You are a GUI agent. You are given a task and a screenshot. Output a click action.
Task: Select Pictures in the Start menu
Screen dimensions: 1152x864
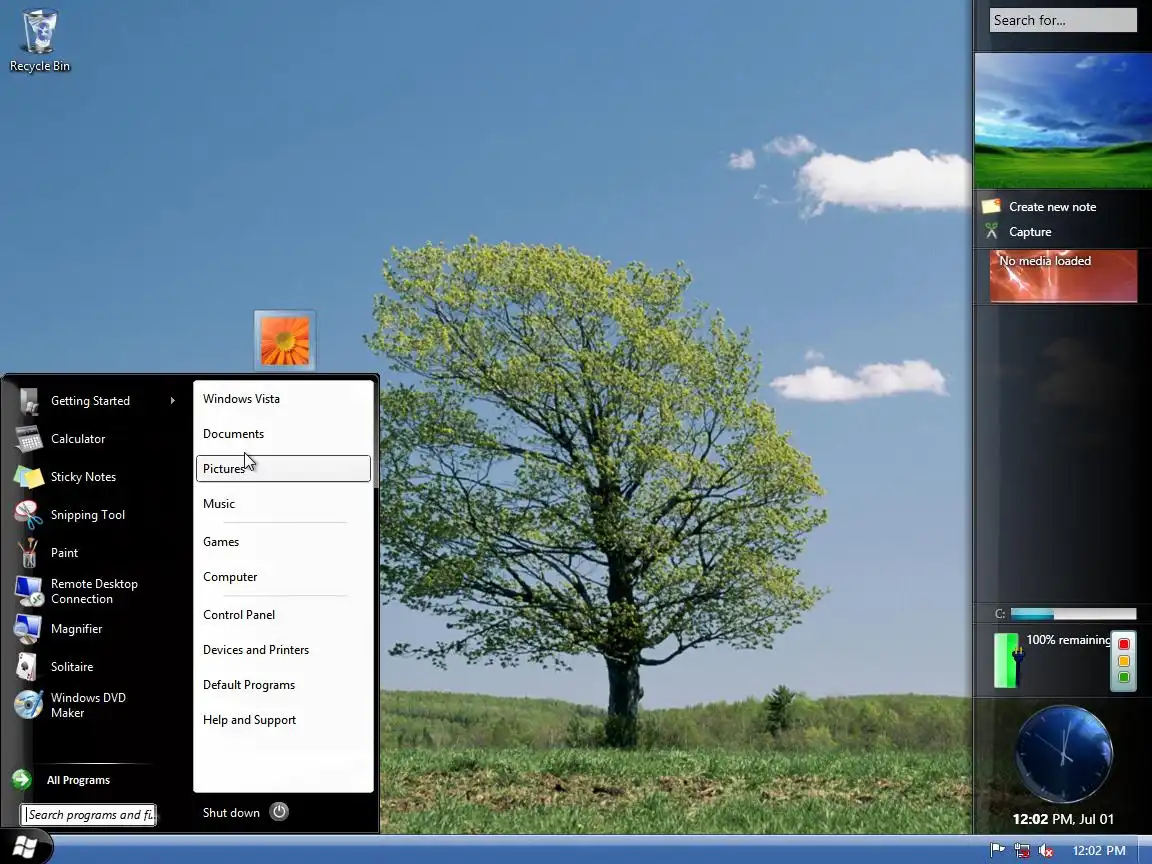click(284, 469)
